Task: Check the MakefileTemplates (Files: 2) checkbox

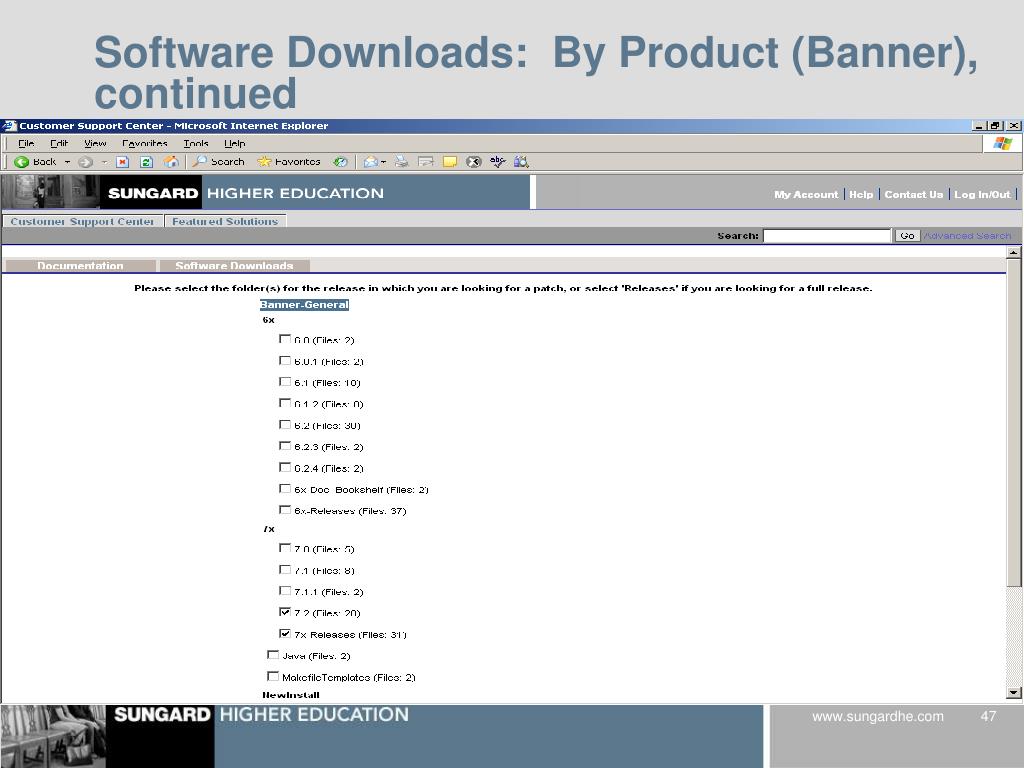Action: pyautogui.click(x=273, y=677)
